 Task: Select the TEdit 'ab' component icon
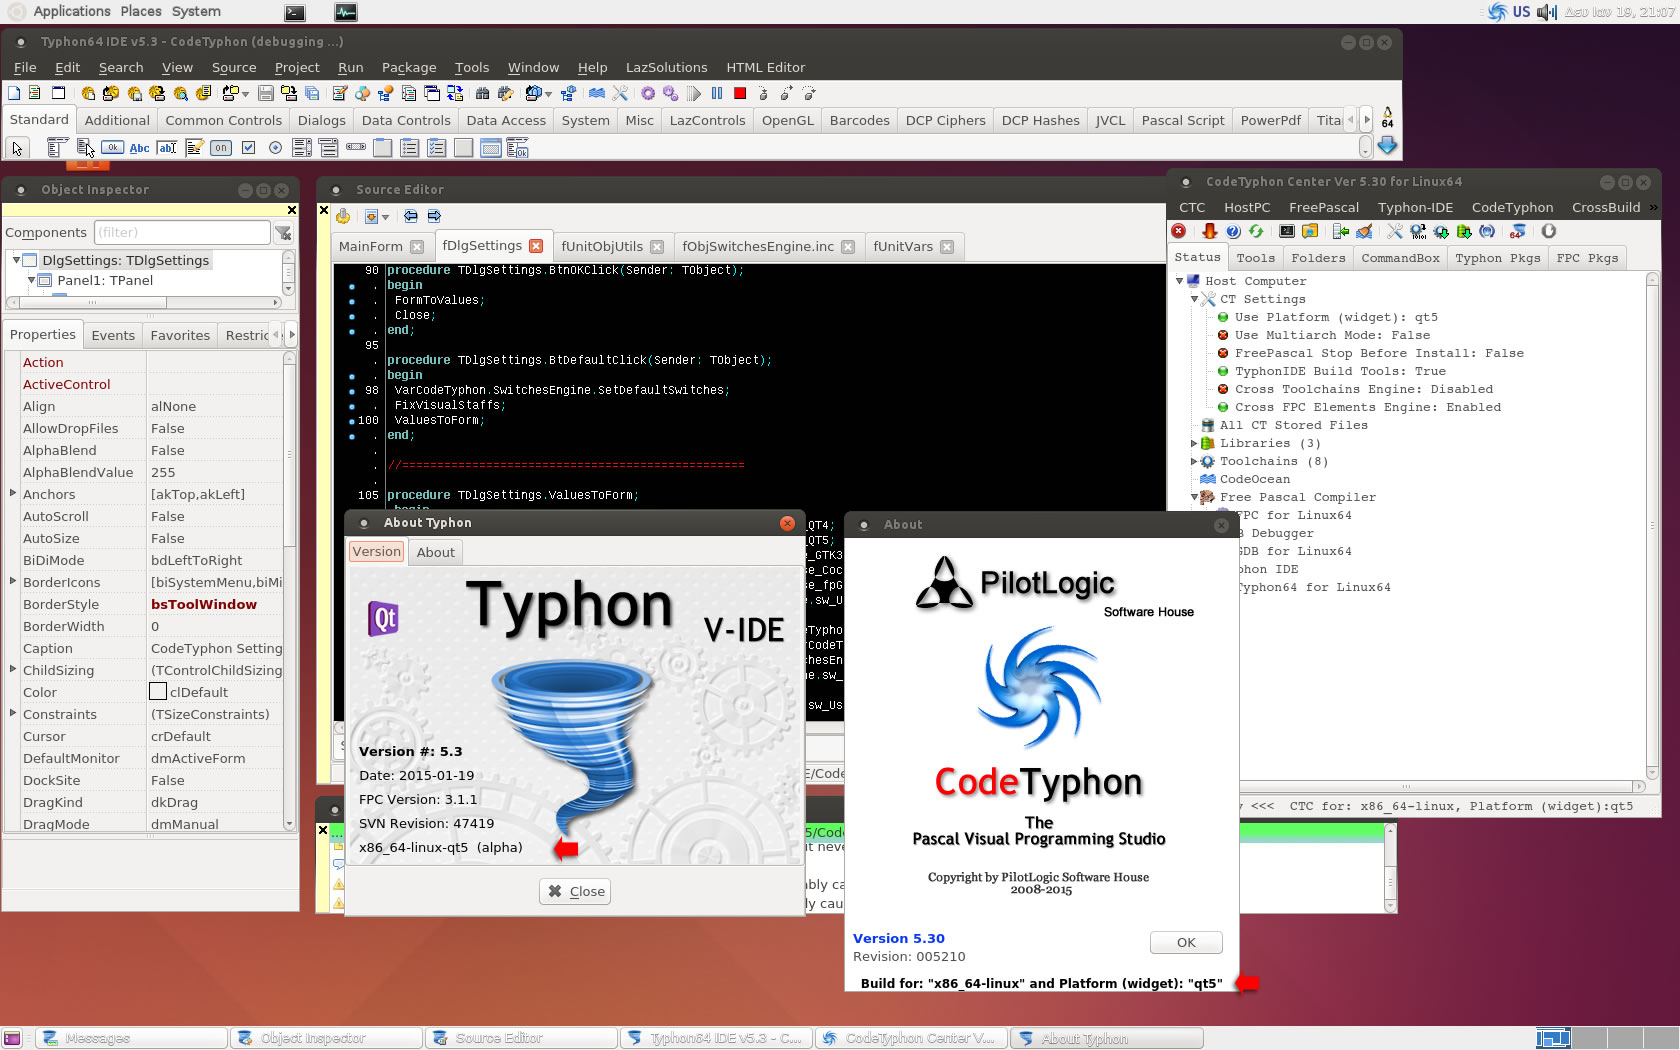(167, 148)
